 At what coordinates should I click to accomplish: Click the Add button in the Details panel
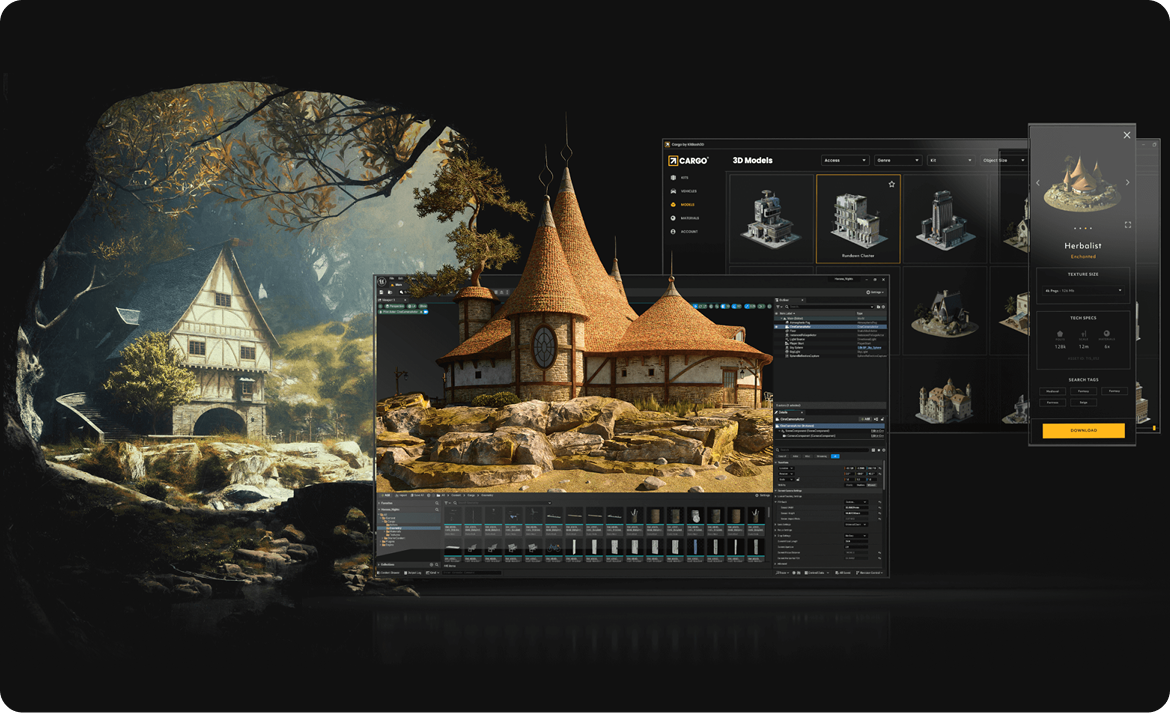[867, 419]
